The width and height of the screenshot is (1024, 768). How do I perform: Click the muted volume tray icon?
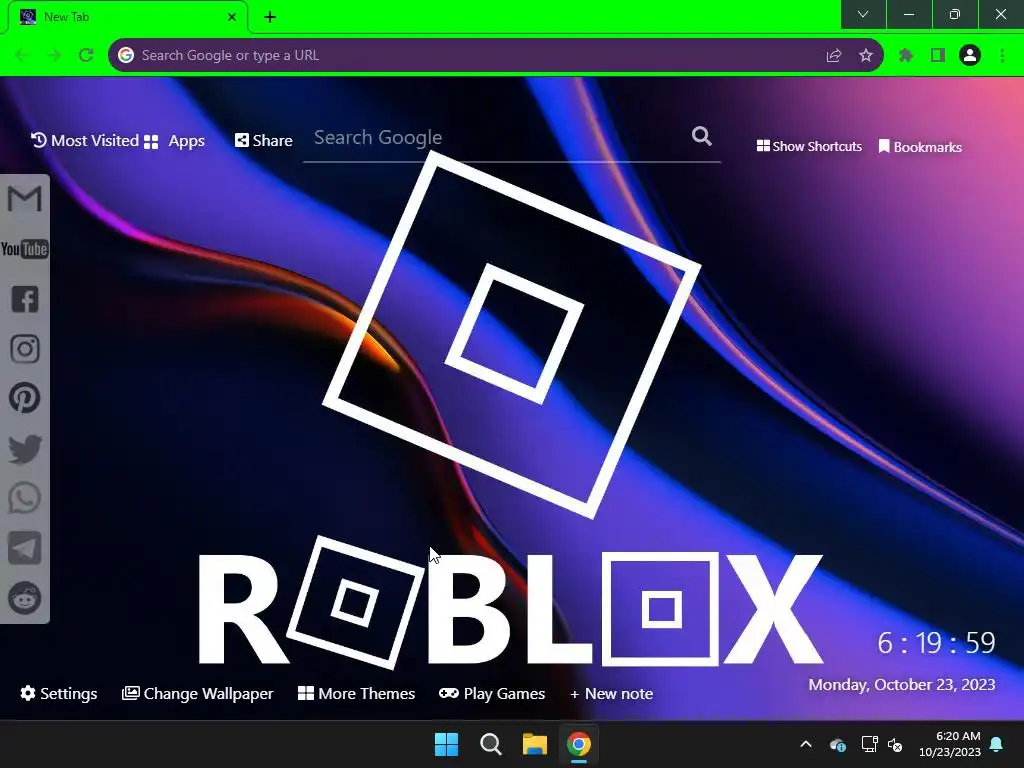click(x=895, y=744)
